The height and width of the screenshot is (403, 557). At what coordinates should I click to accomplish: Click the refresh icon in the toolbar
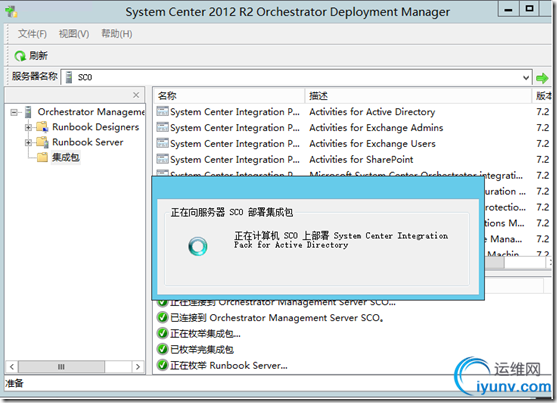pyautogui.click(x=20, y=56)
